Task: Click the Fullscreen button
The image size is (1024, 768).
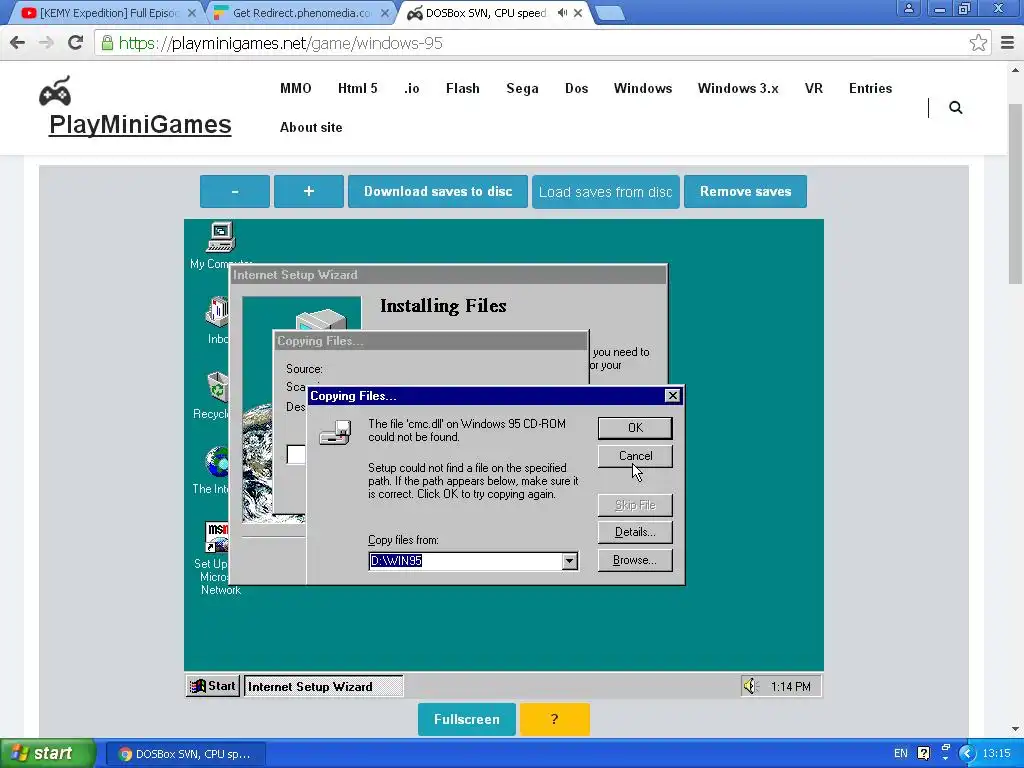Action: (x=467, y=719)
